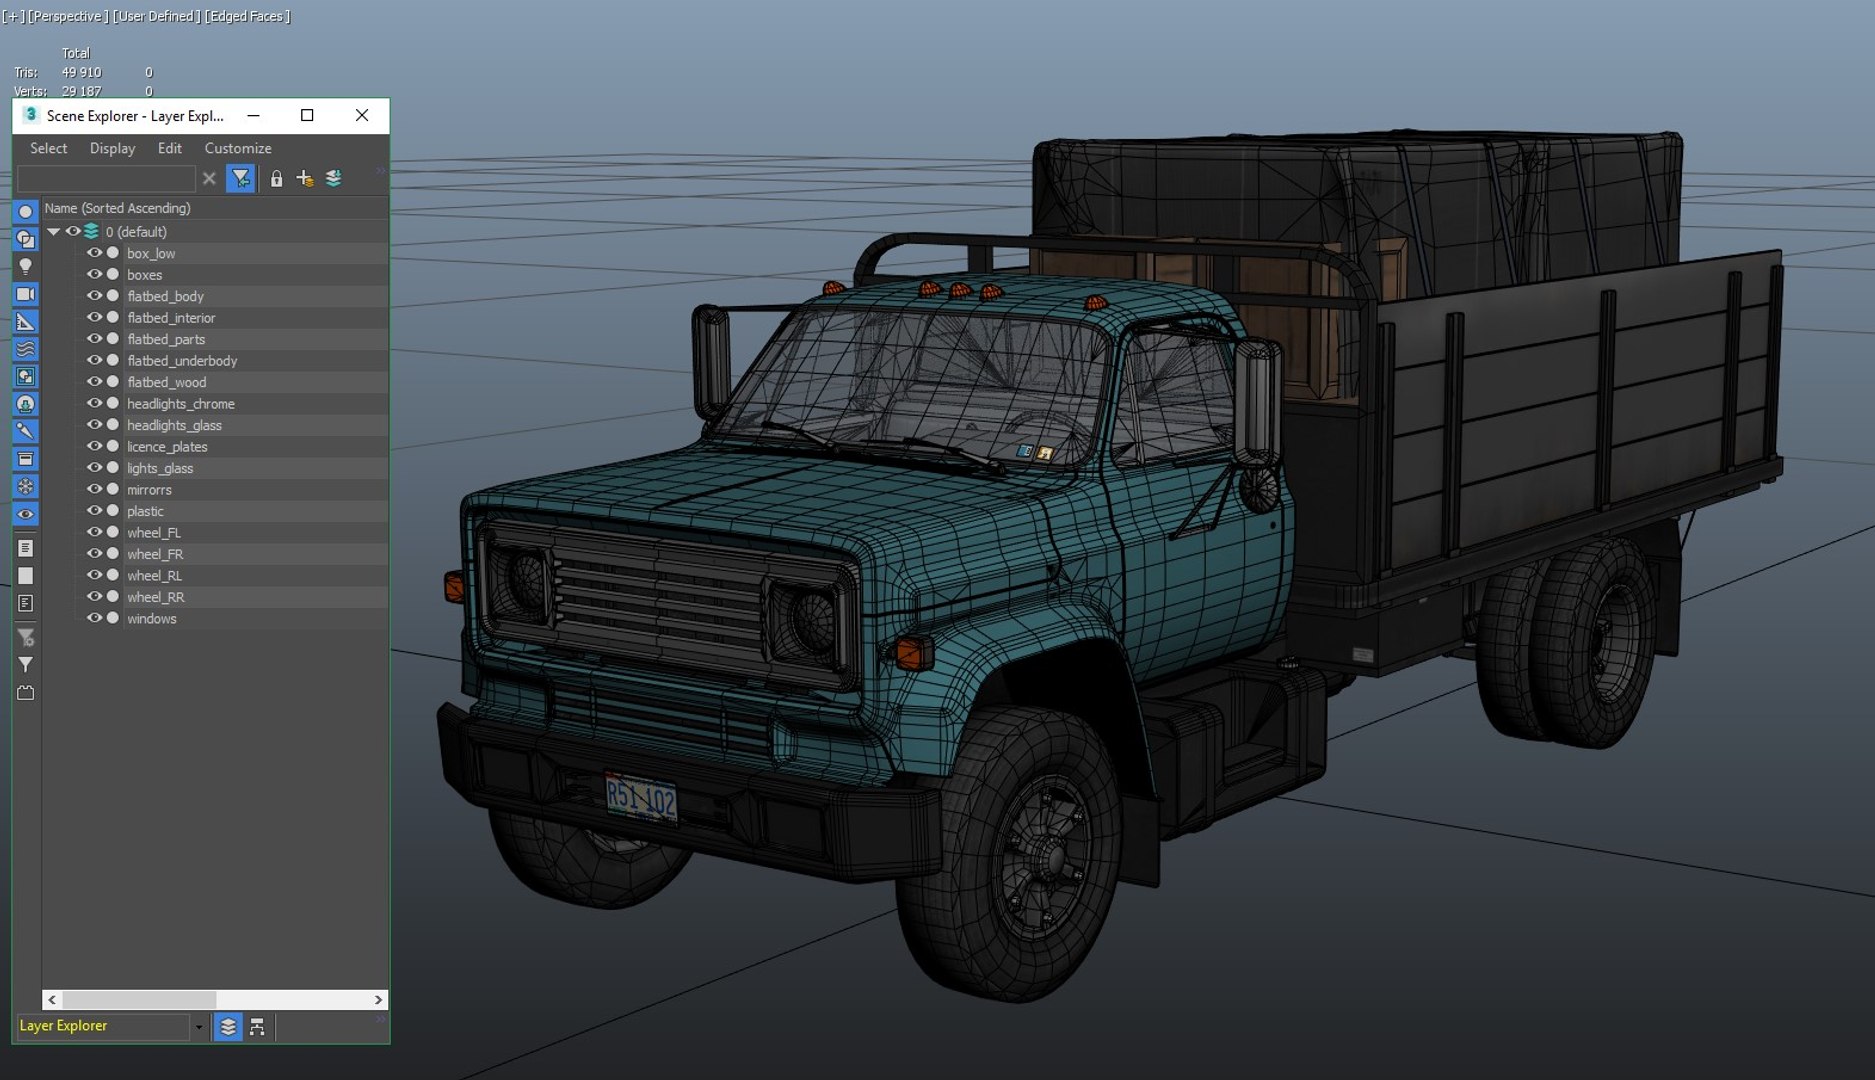Open the Layer Explorer dropdown arrow
The width and height of the screenshot is (1875, 1080).
point(199,1027)
